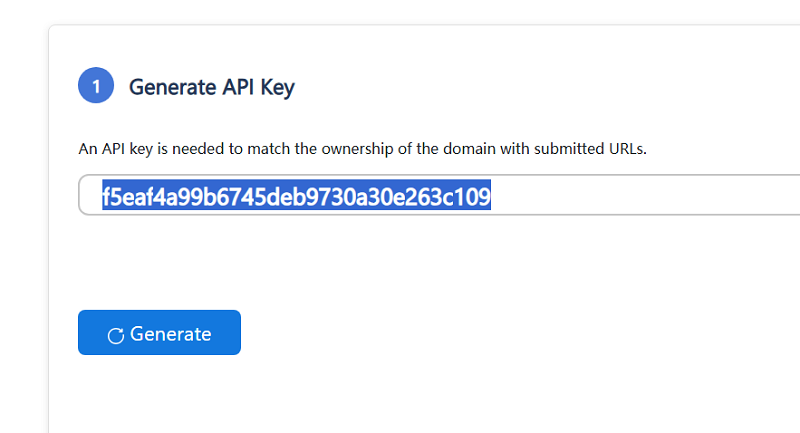Click the circular refresh icon on Generate button

(x=116, y=336)
